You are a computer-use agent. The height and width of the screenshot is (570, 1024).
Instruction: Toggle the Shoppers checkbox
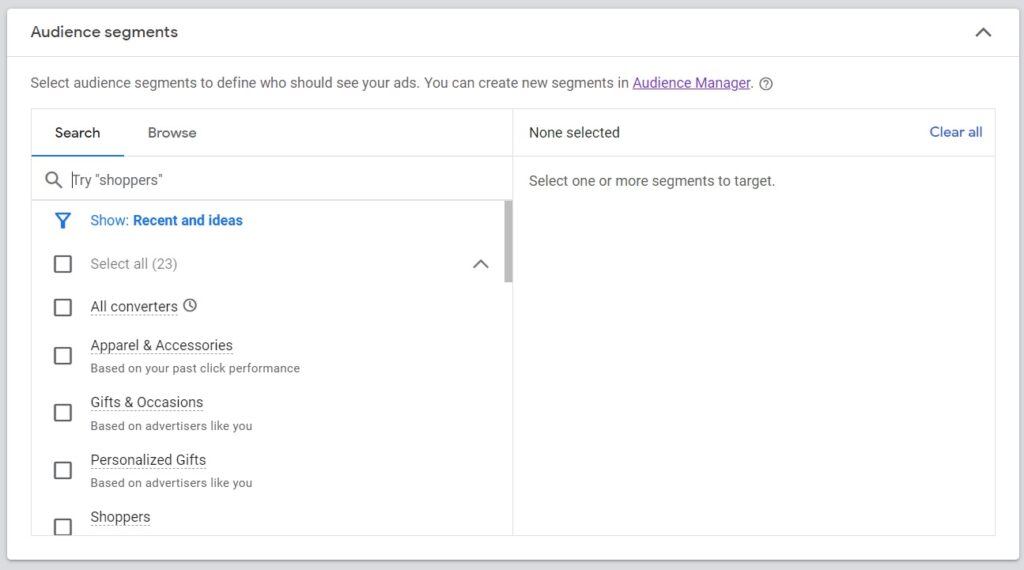63,526
